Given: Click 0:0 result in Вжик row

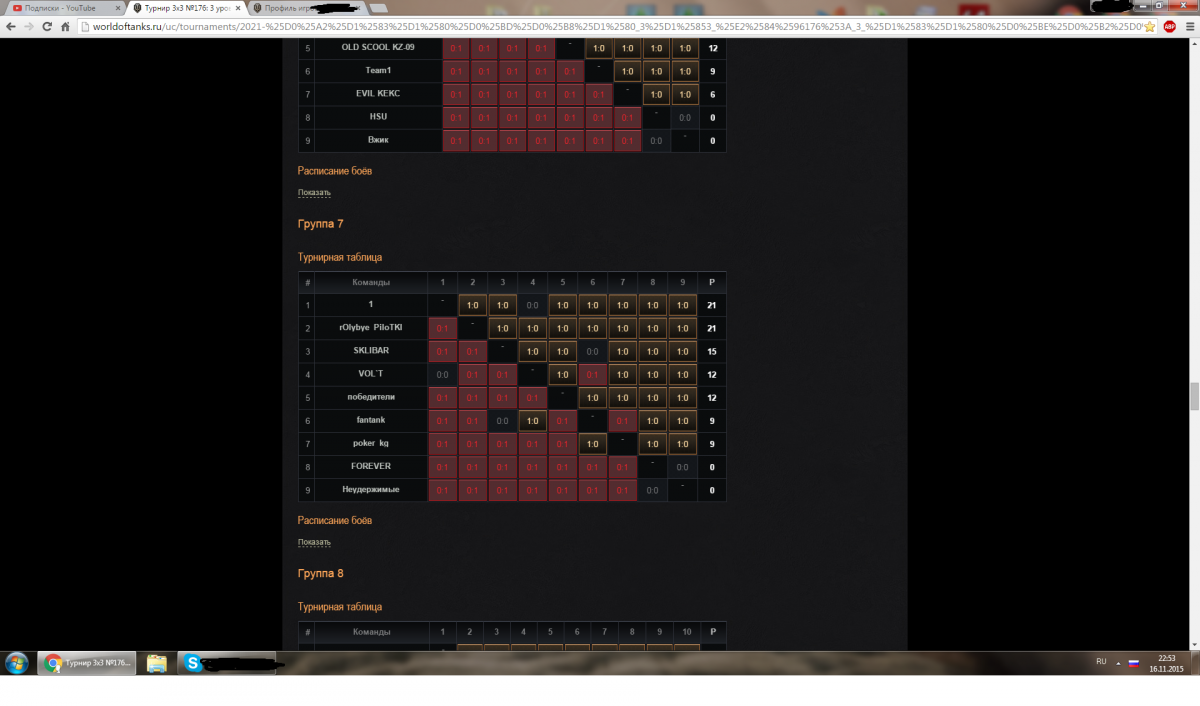Looking at the screenshot, I should pyautogui.click(x=654, y=140).
